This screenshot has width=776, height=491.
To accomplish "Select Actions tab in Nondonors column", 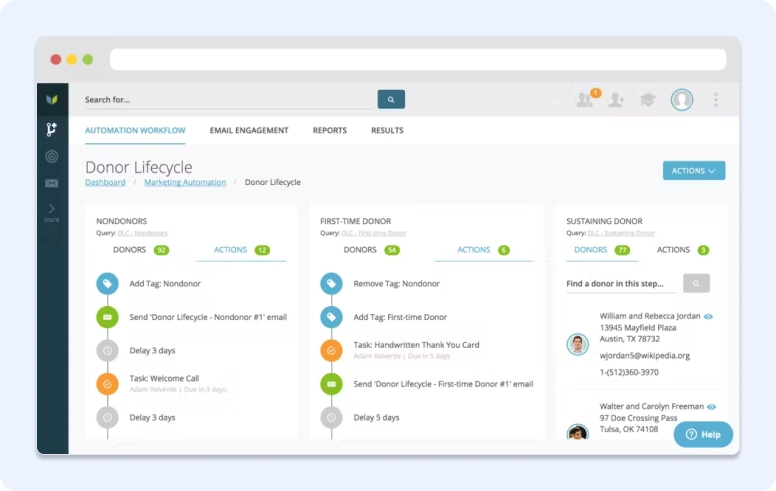I will [242, 250].
